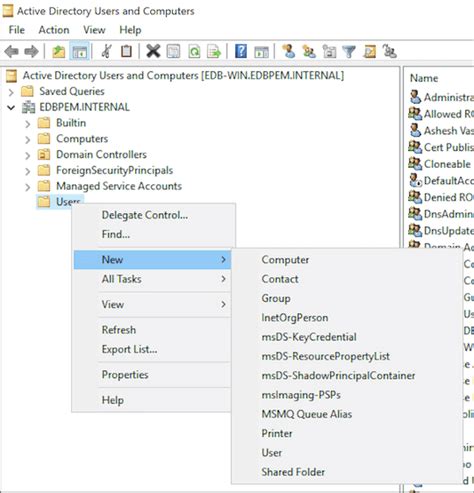This screenshot has height=493, width=474.
Task: Open the Action menu
Action: pyautogui.click(x=54, y=30)
